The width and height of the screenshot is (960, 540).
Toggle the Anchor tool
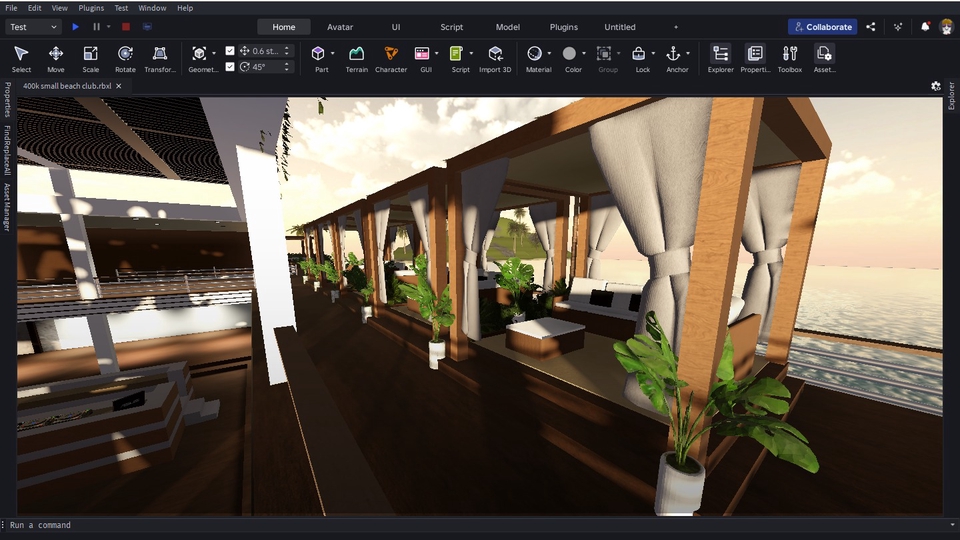click(x=673, y=54)
